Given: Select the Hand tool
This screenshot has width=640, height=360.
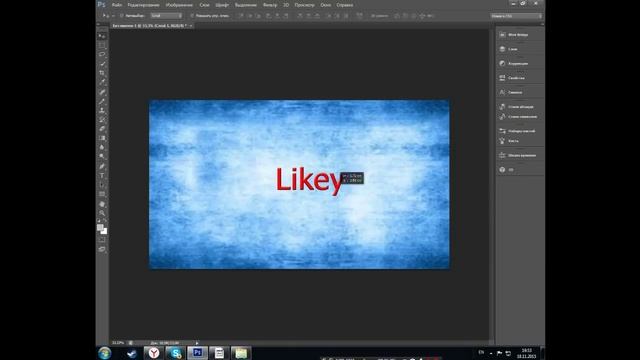Looking at the screenshot, I should pos(102,204).
